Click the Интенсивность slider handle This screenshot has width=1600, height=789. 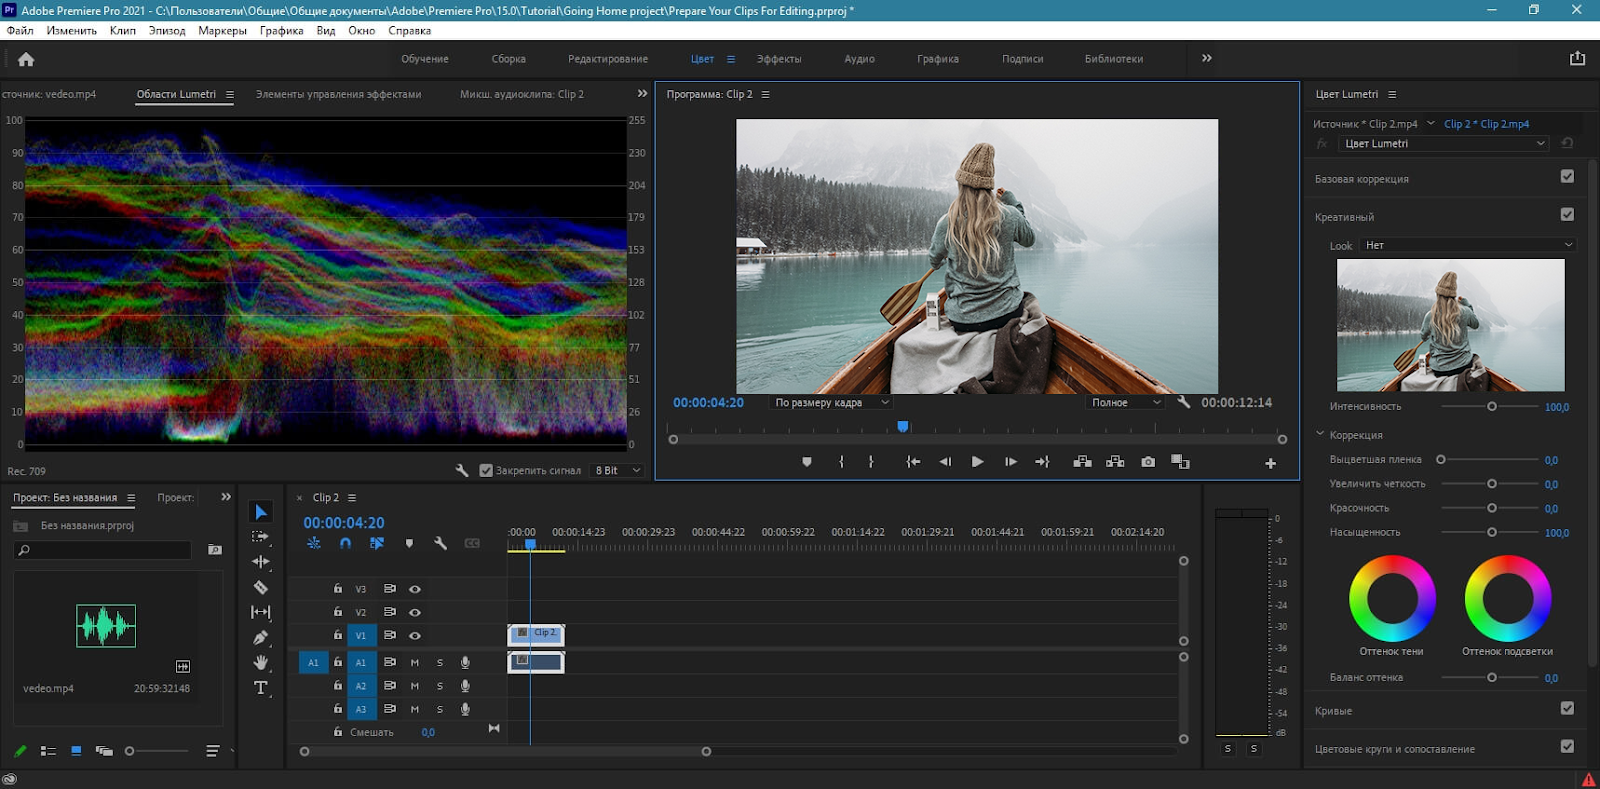(1492, 407)
